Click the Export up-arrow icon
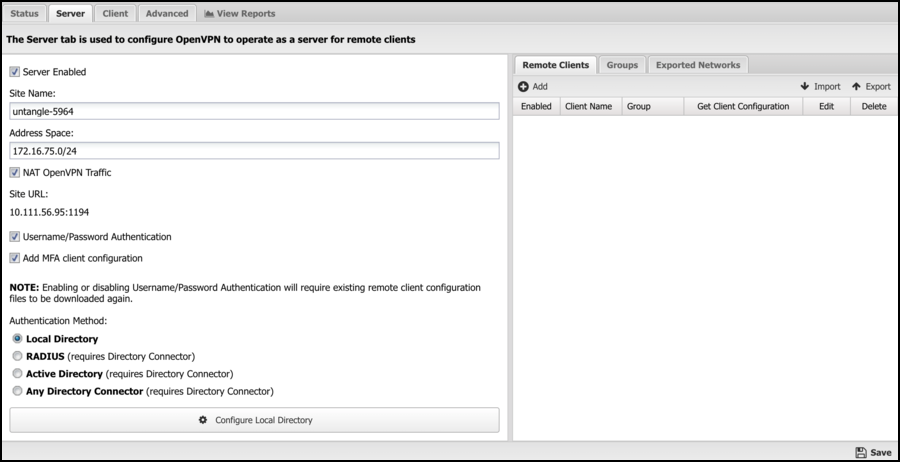The height and width of the screenshot is (462, 900). 856,87
